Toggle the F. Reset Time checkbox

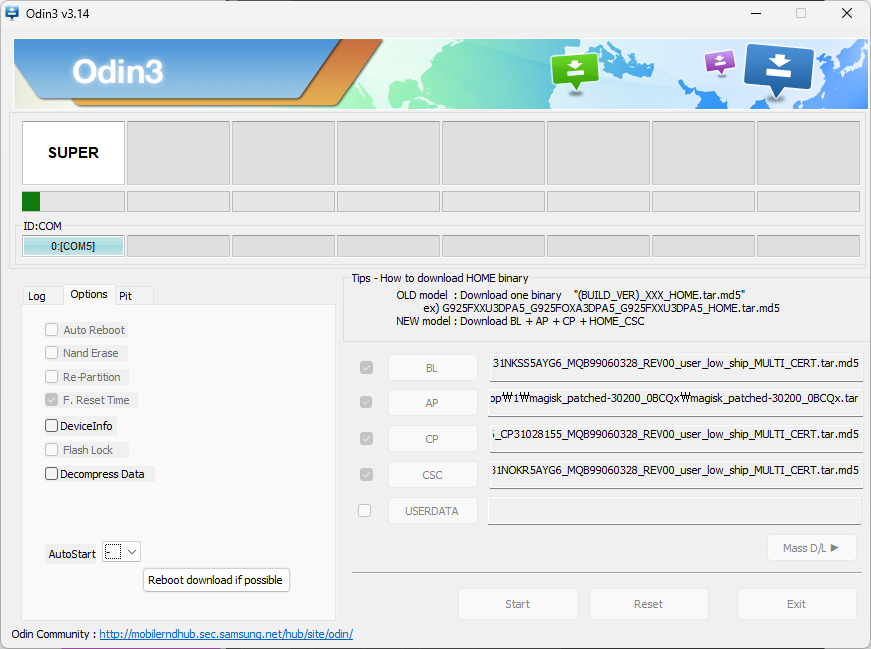(x=52, y=400)
